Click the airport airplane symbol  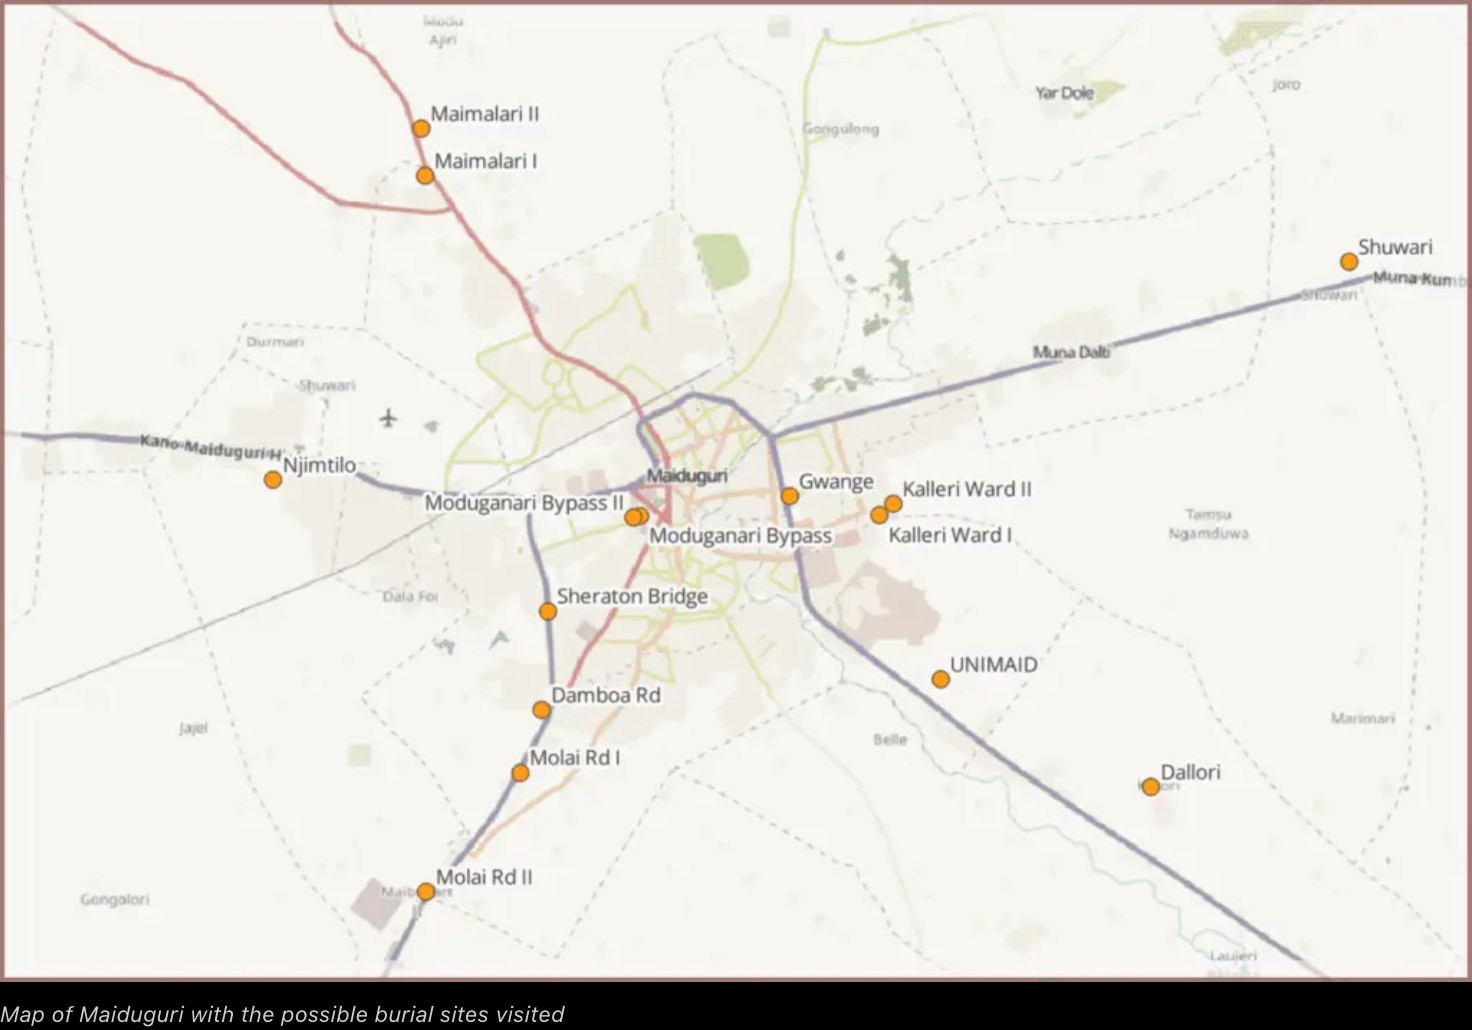click(389, 417)
